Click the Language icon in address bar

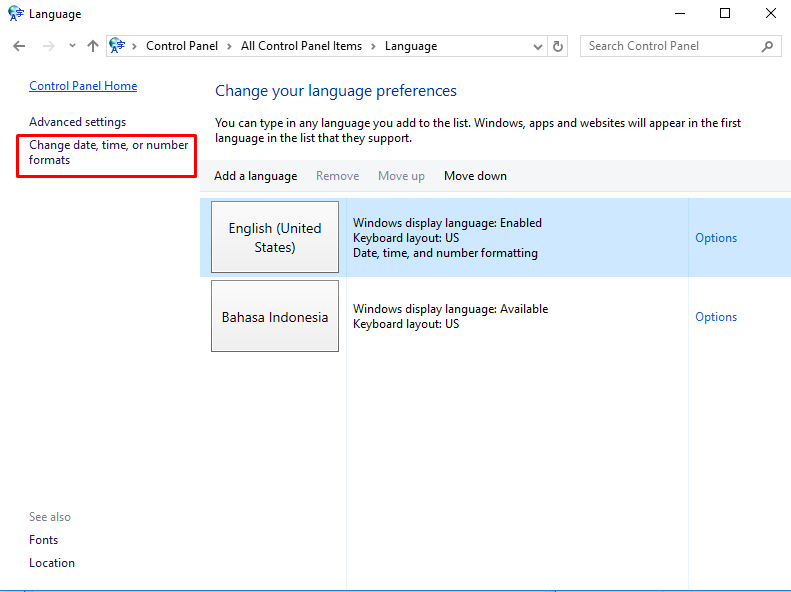[117, 46]
